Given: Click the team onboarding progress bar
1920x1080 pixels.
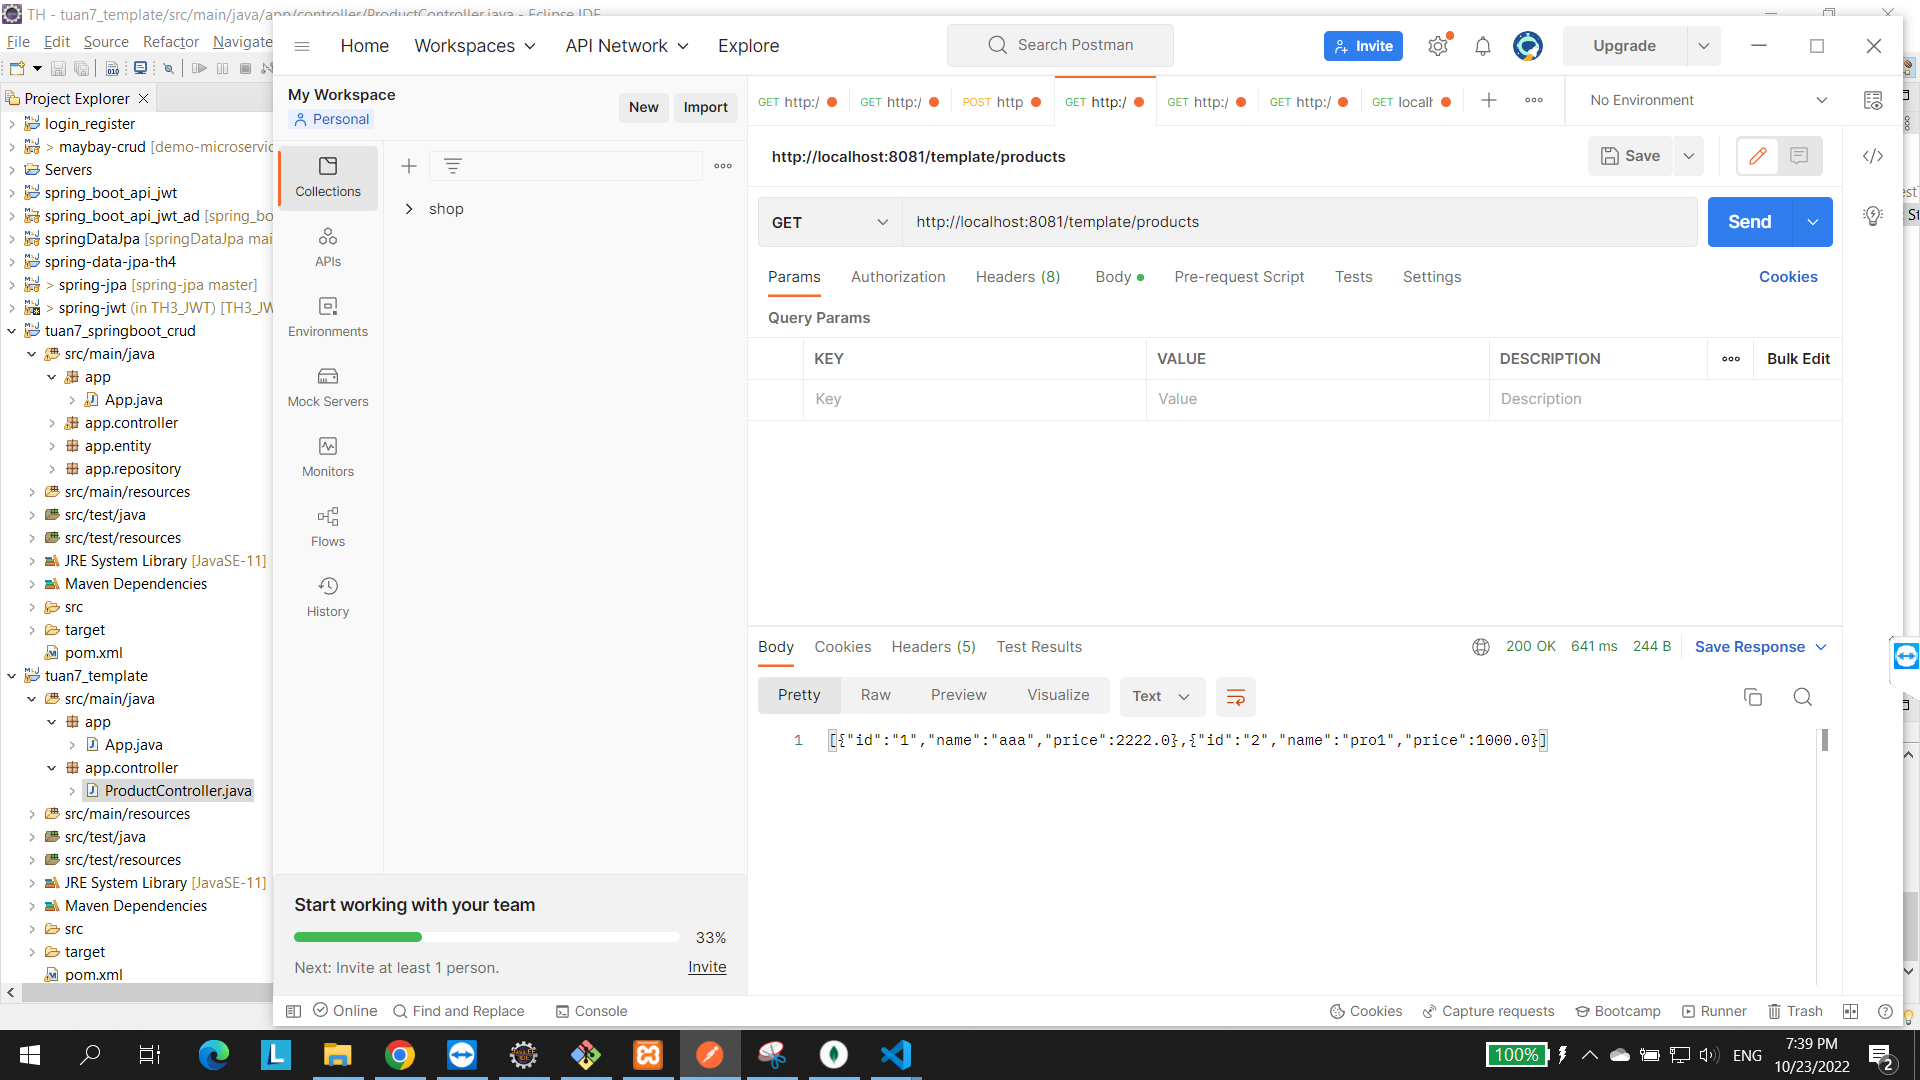Looking at the screenshot, I should tap(486, 937).
